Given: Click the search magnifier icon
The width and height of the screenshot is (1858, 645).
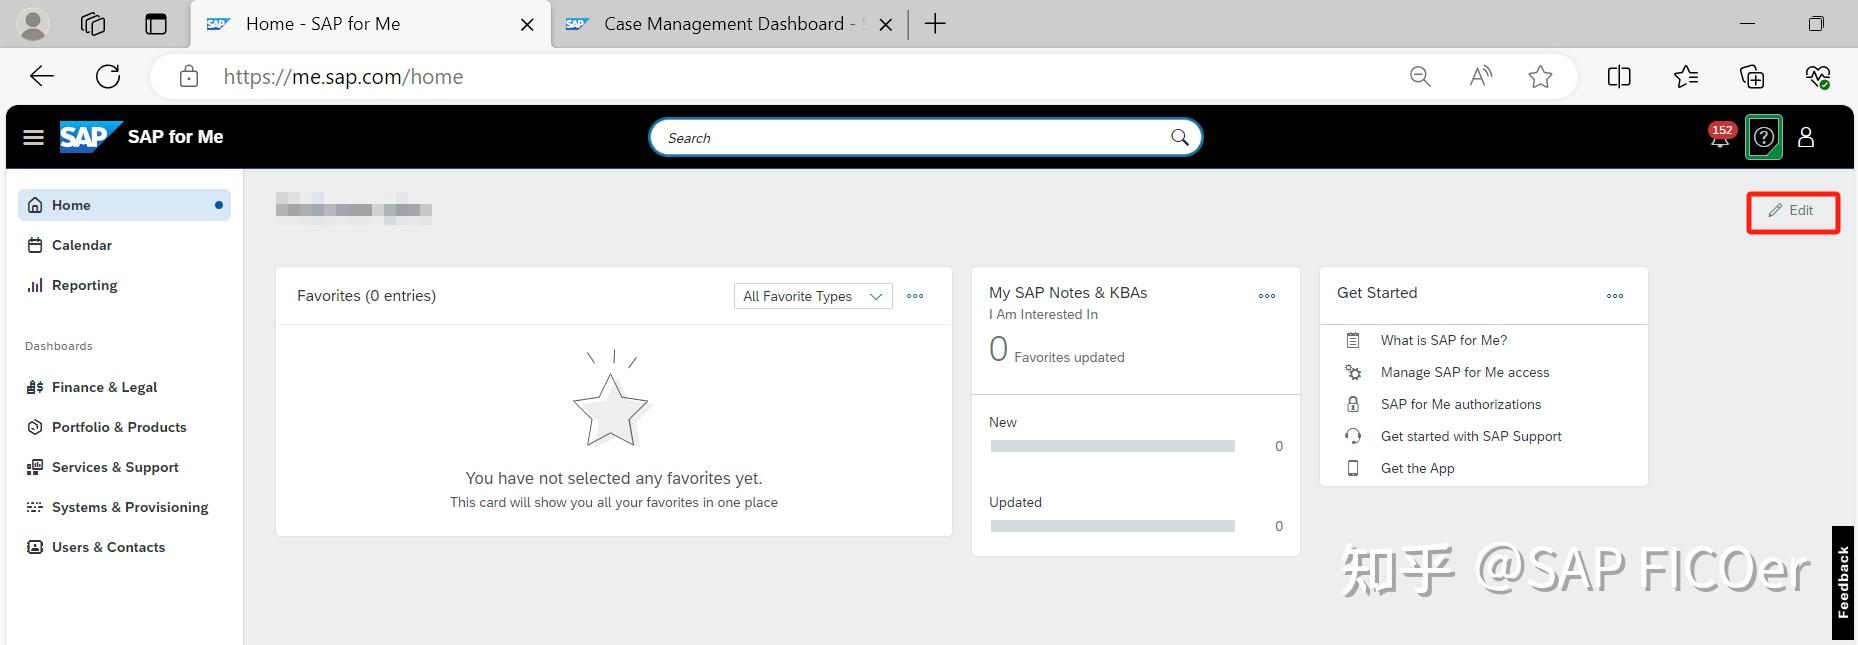Looking at the screenshot, I should point(1180,138).
